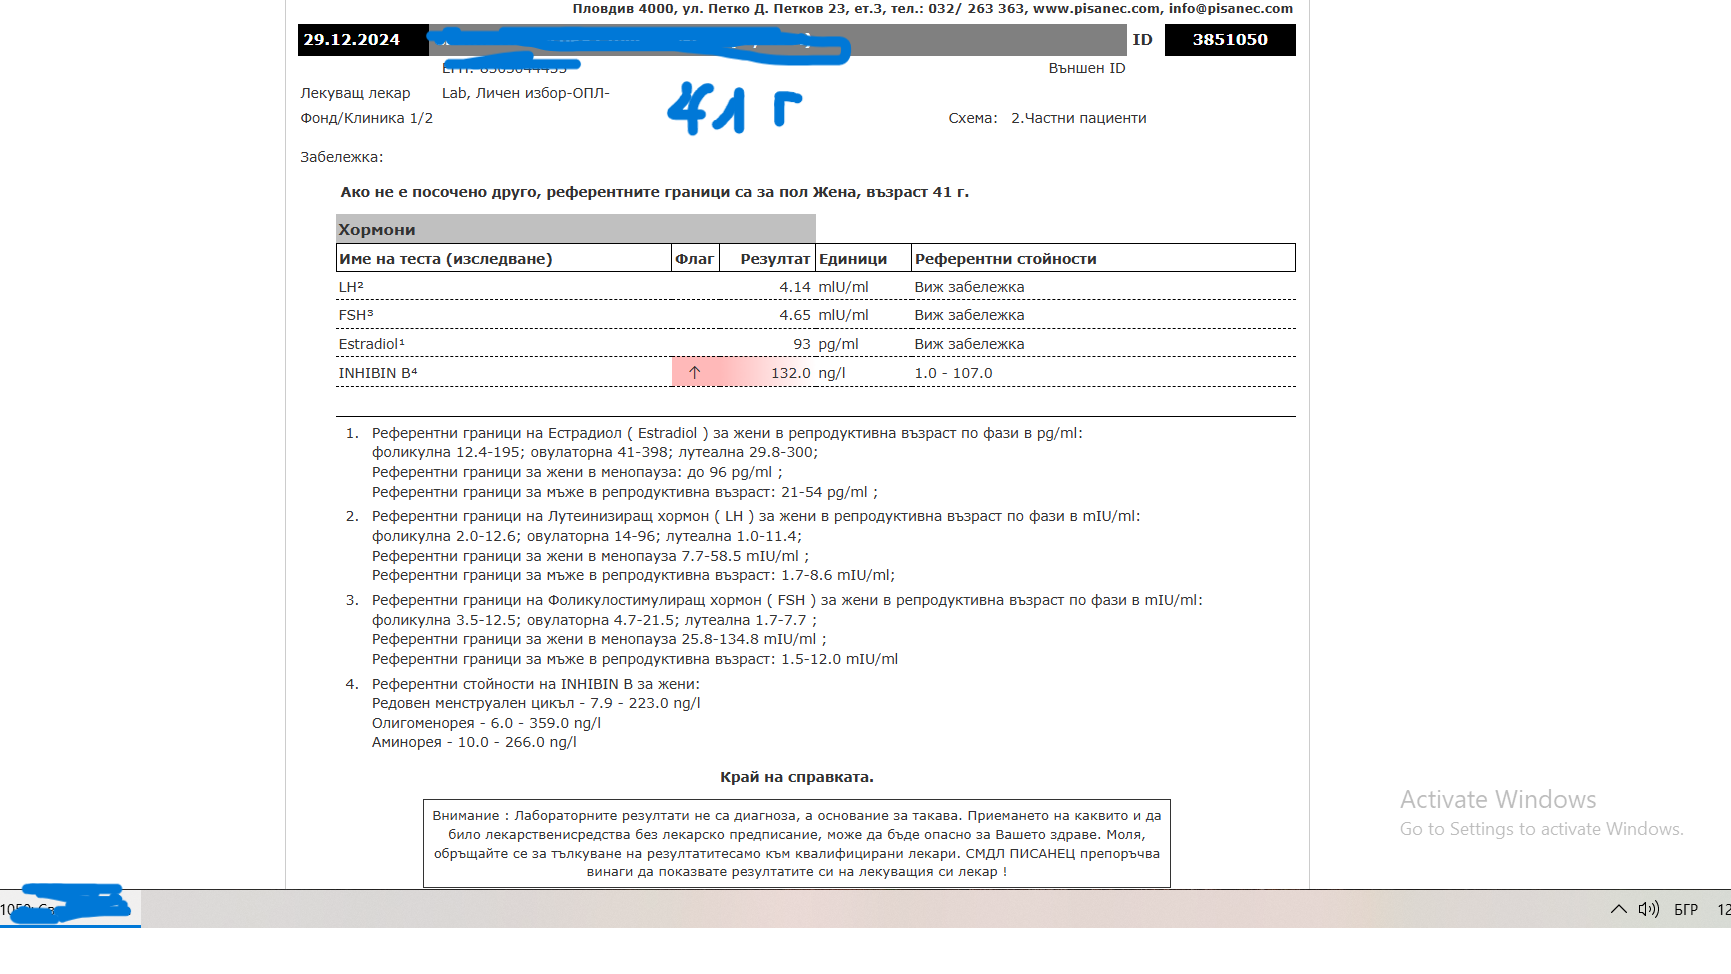Click the taskbar clock at far right
This screenshot has height=974, width=1731.
coord(1722,909)
